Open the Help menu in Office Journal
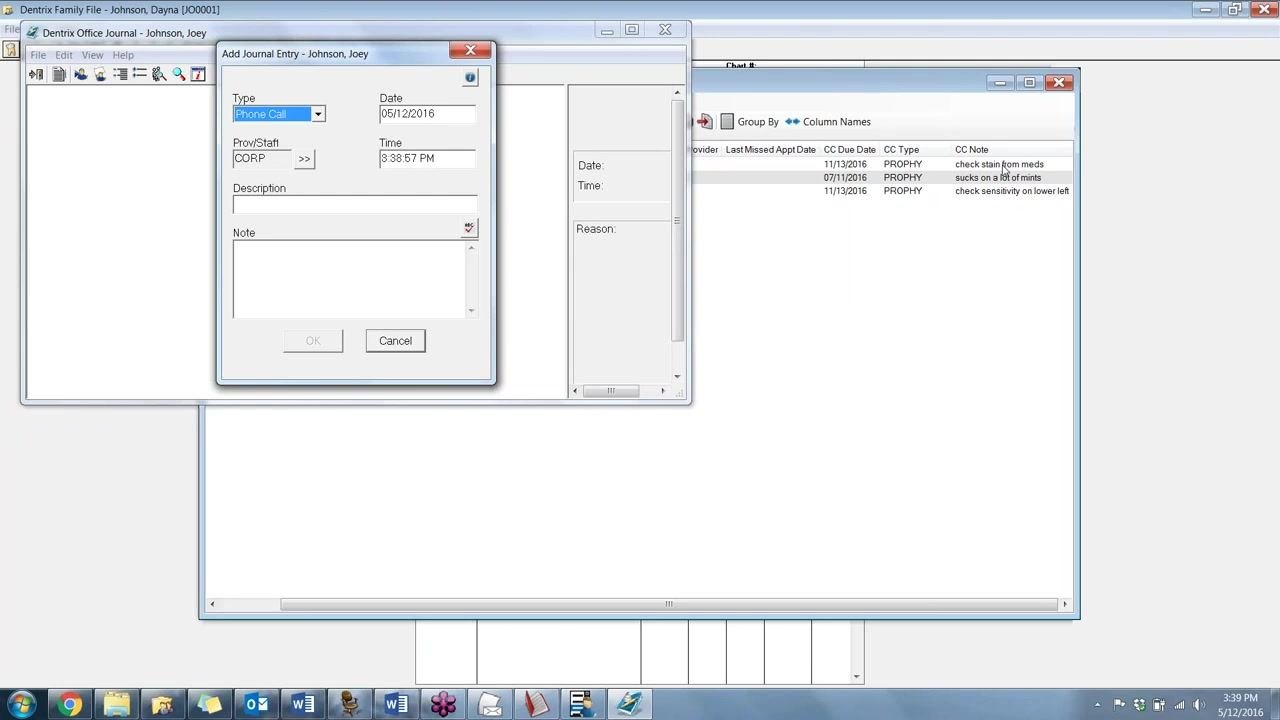 (123, 55)
